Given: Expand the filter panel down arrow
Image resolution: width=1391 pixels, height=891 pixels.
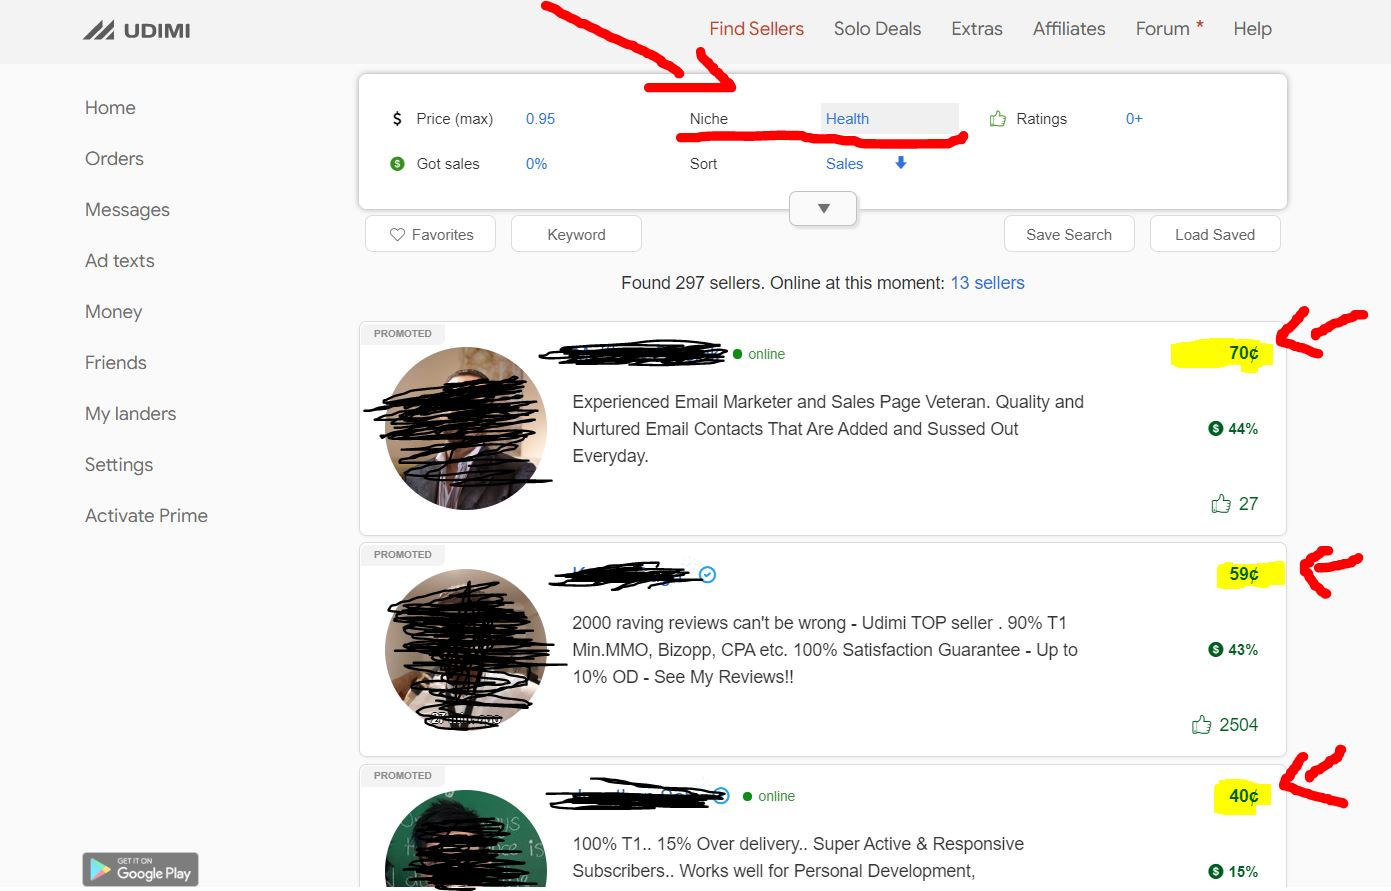Looking at the screenshot, I should pyautogui.click(x=823, y=209).
